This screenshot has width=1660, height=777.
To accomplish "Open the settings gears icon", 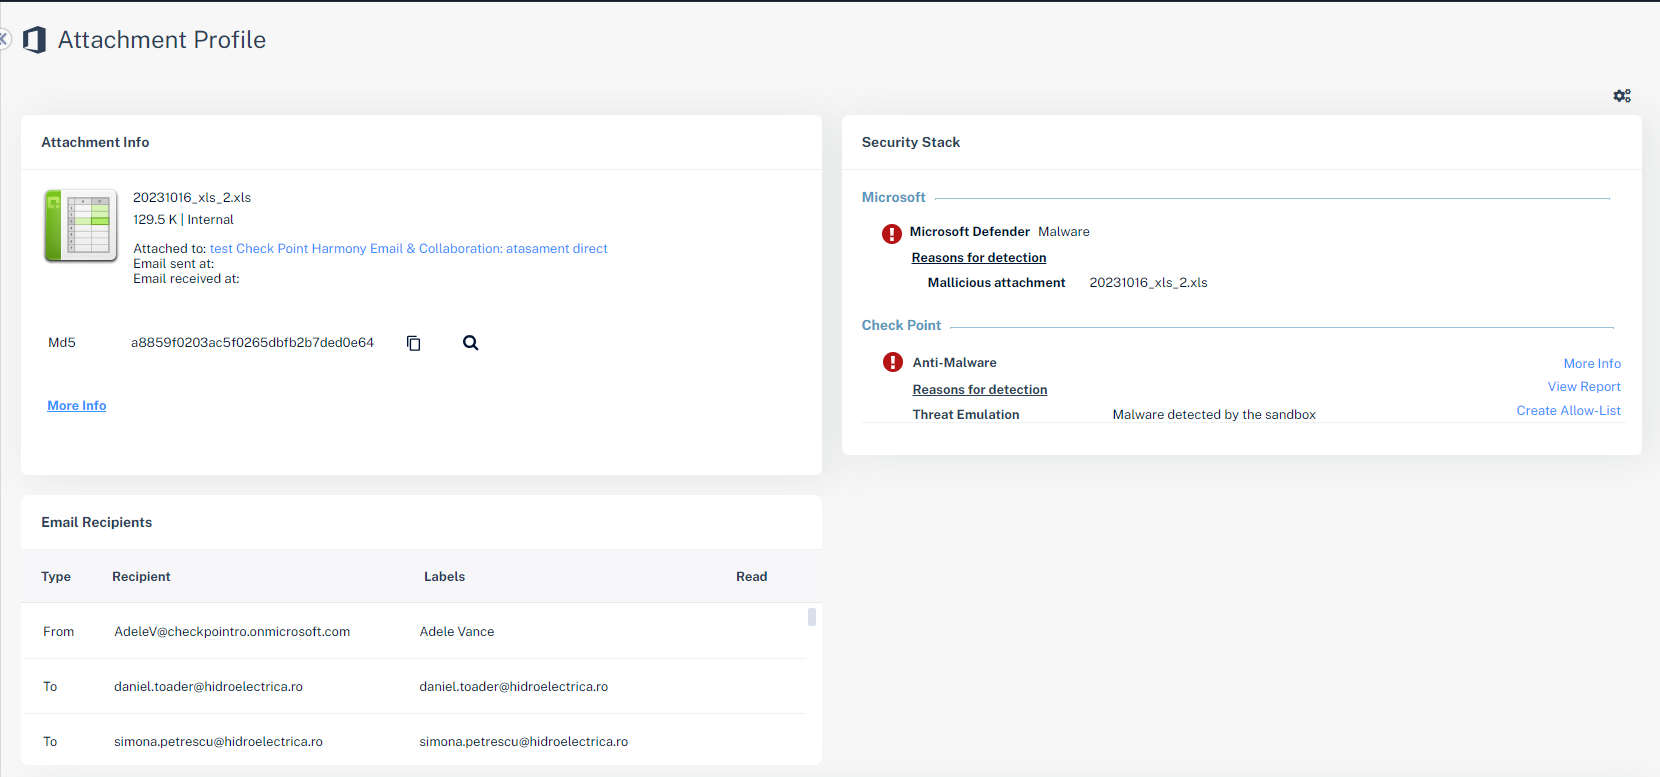I will [x=1622, y=96].
